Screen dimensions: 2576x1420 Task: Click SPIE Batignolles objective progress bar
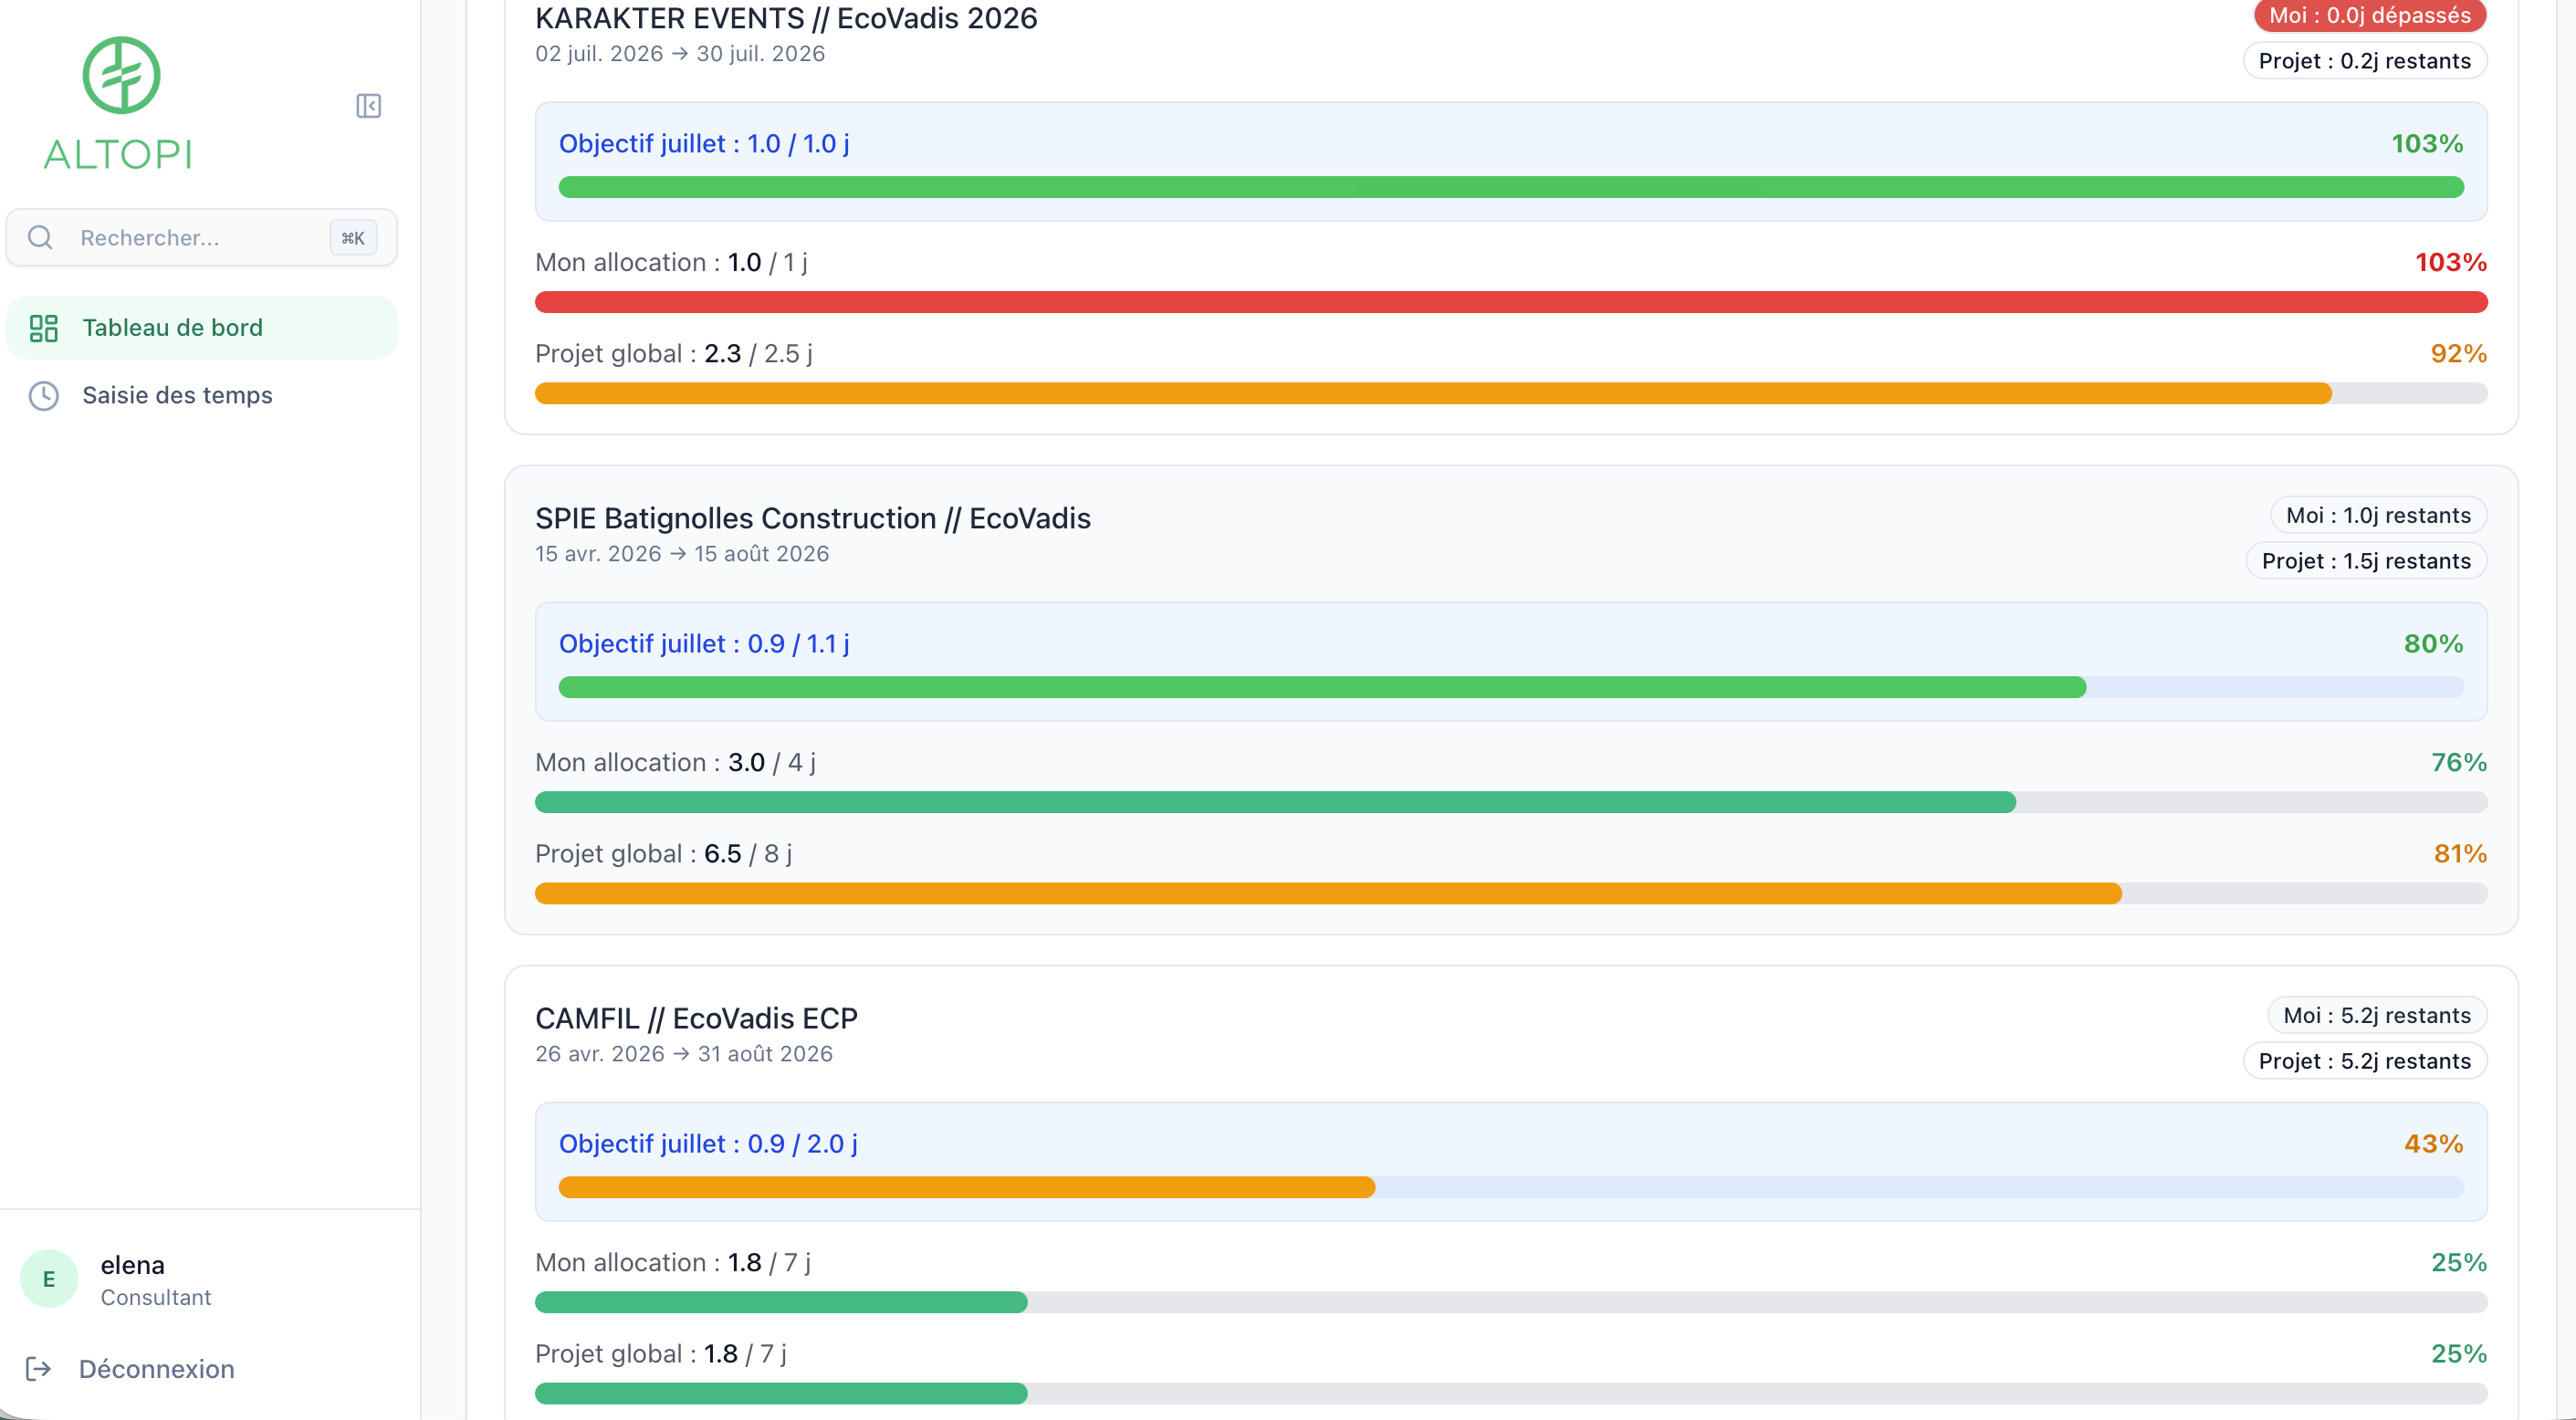(1511, 687)
